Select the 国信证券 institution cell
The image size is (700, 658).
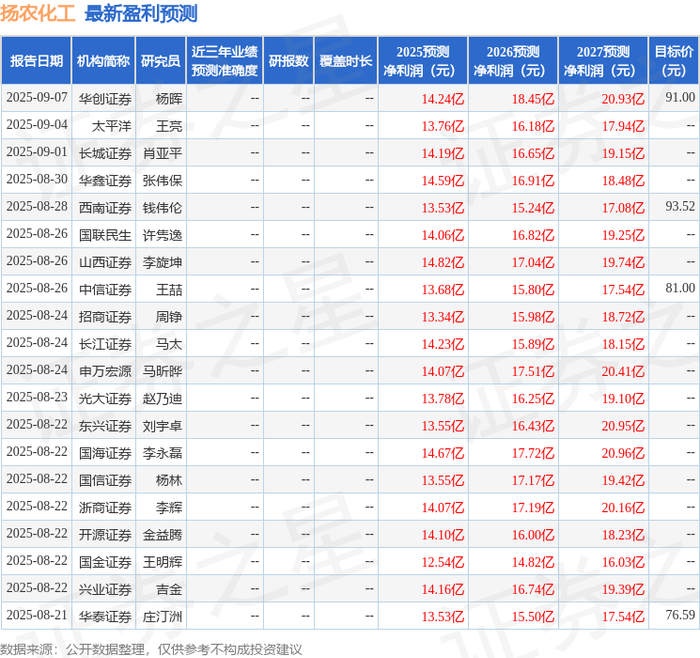(x=105, y=480)
